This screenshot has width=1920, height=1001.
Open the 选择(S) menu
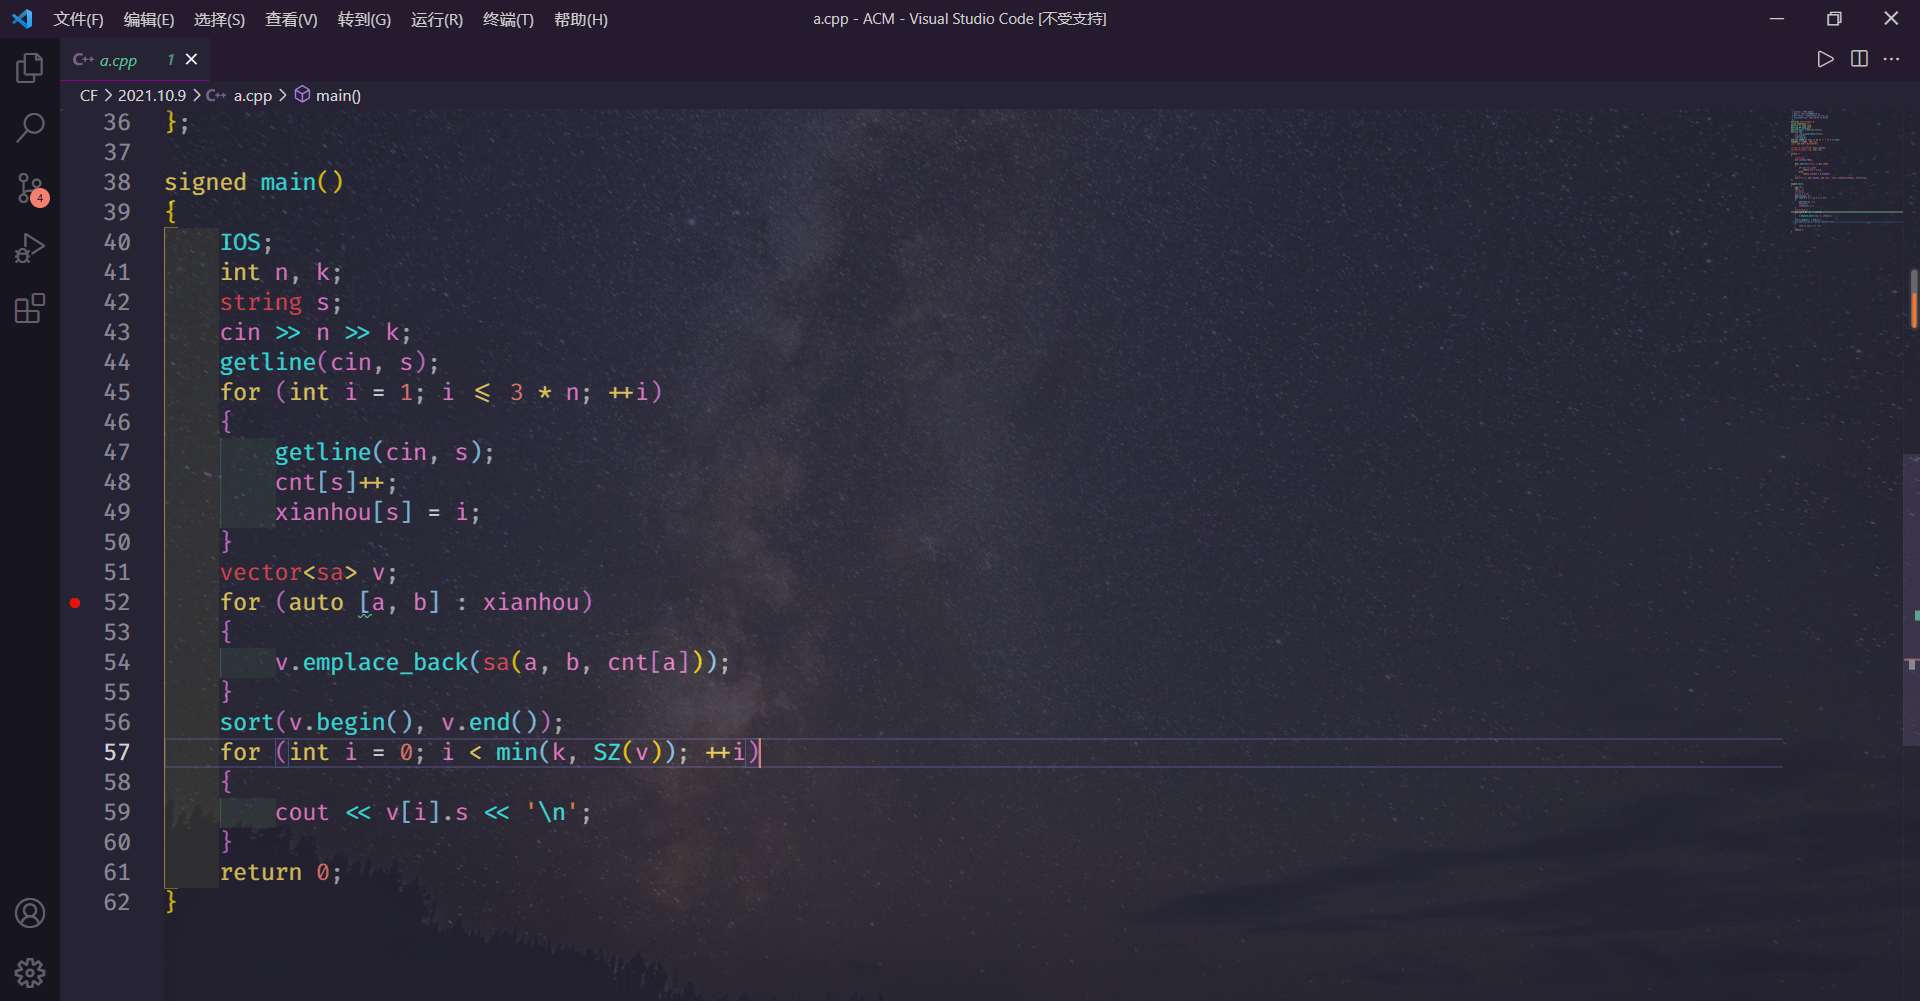tap(219, 19)
